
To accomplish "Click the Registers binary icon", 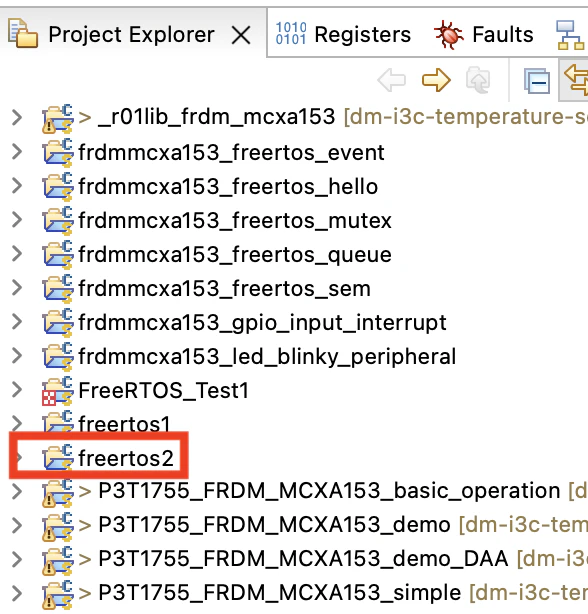I will click(291, 34).
